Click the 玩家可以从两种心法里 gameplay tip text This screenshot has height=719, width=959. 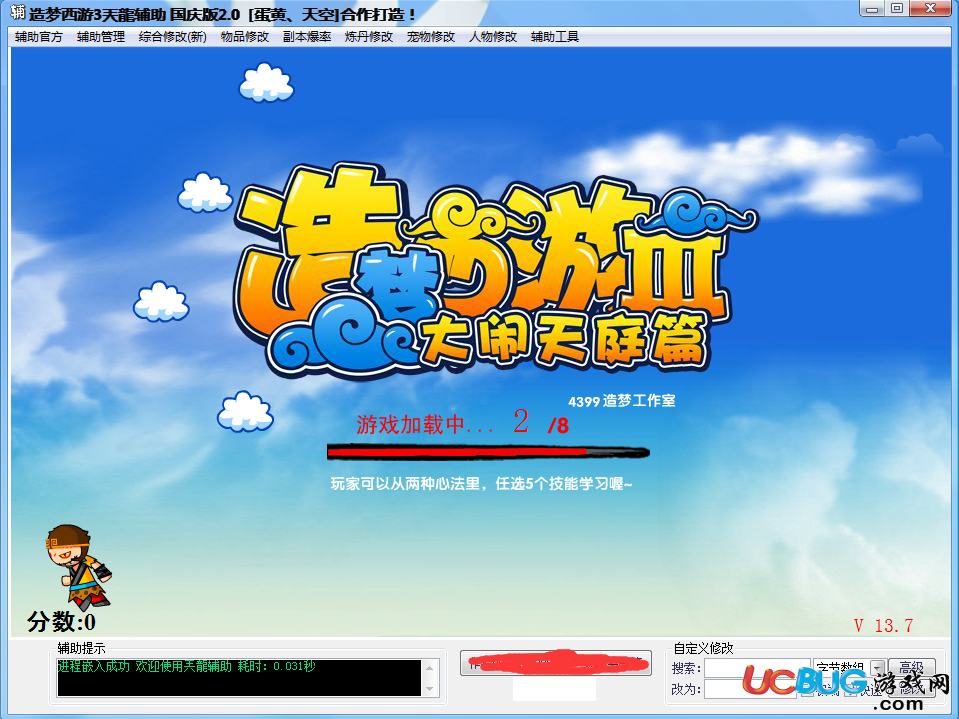(481, 484)
